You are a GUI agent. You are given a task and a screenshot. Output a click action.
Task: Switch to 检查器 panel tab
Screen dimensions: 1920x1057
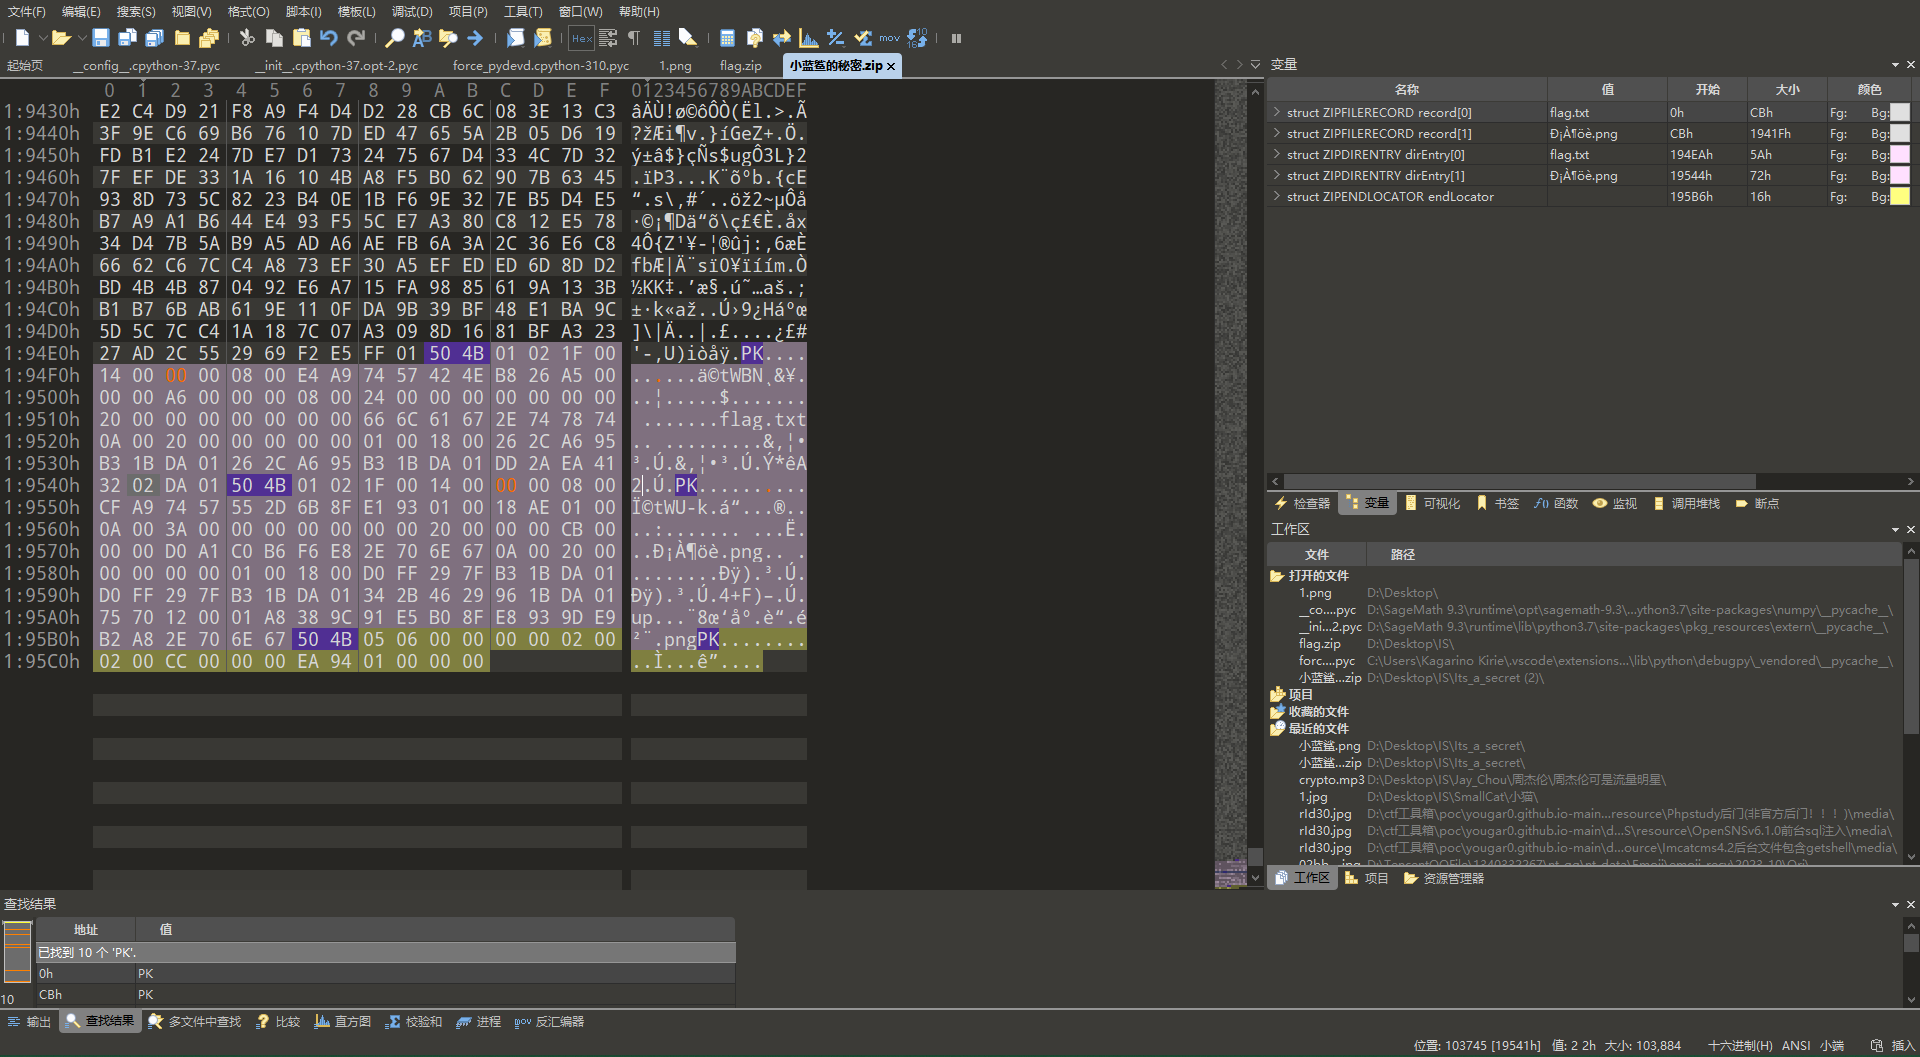1302,503
